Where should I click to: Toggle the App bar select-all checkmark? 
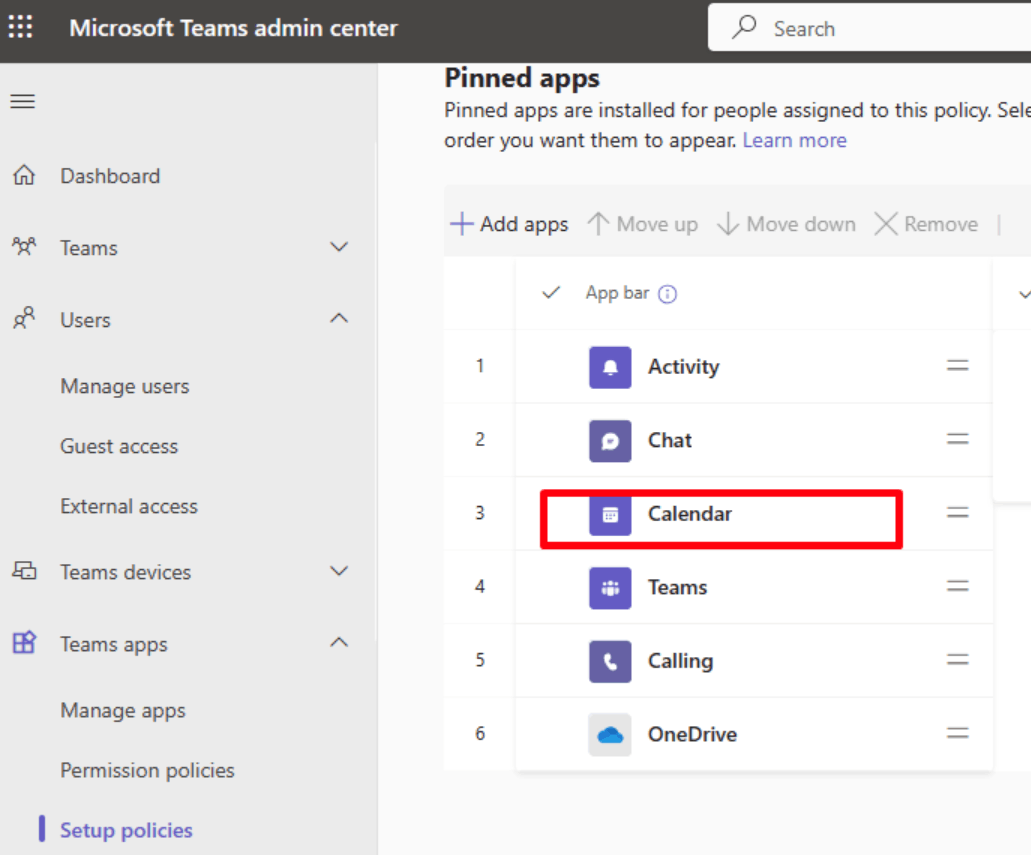point(550,293)
